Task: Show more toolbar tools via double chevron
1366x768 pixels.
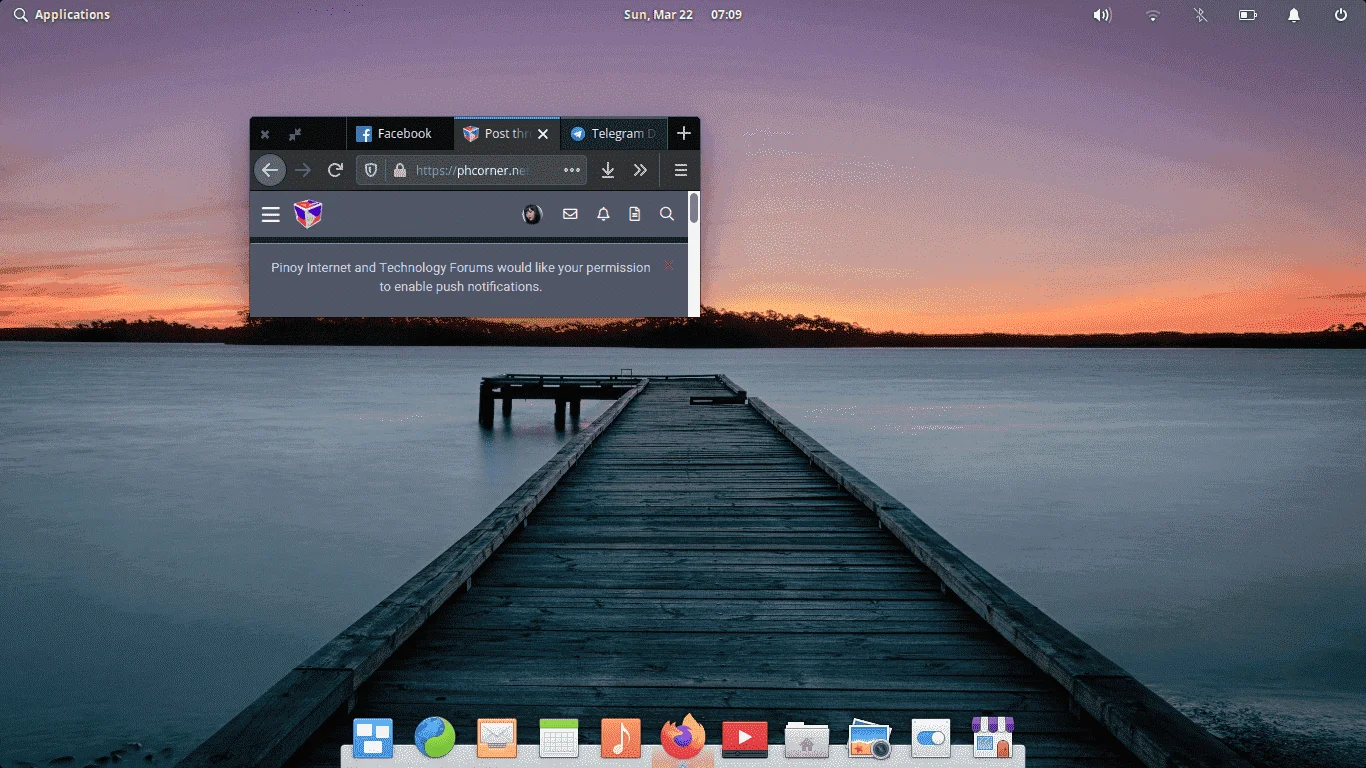Action: (x=640, y=170)
